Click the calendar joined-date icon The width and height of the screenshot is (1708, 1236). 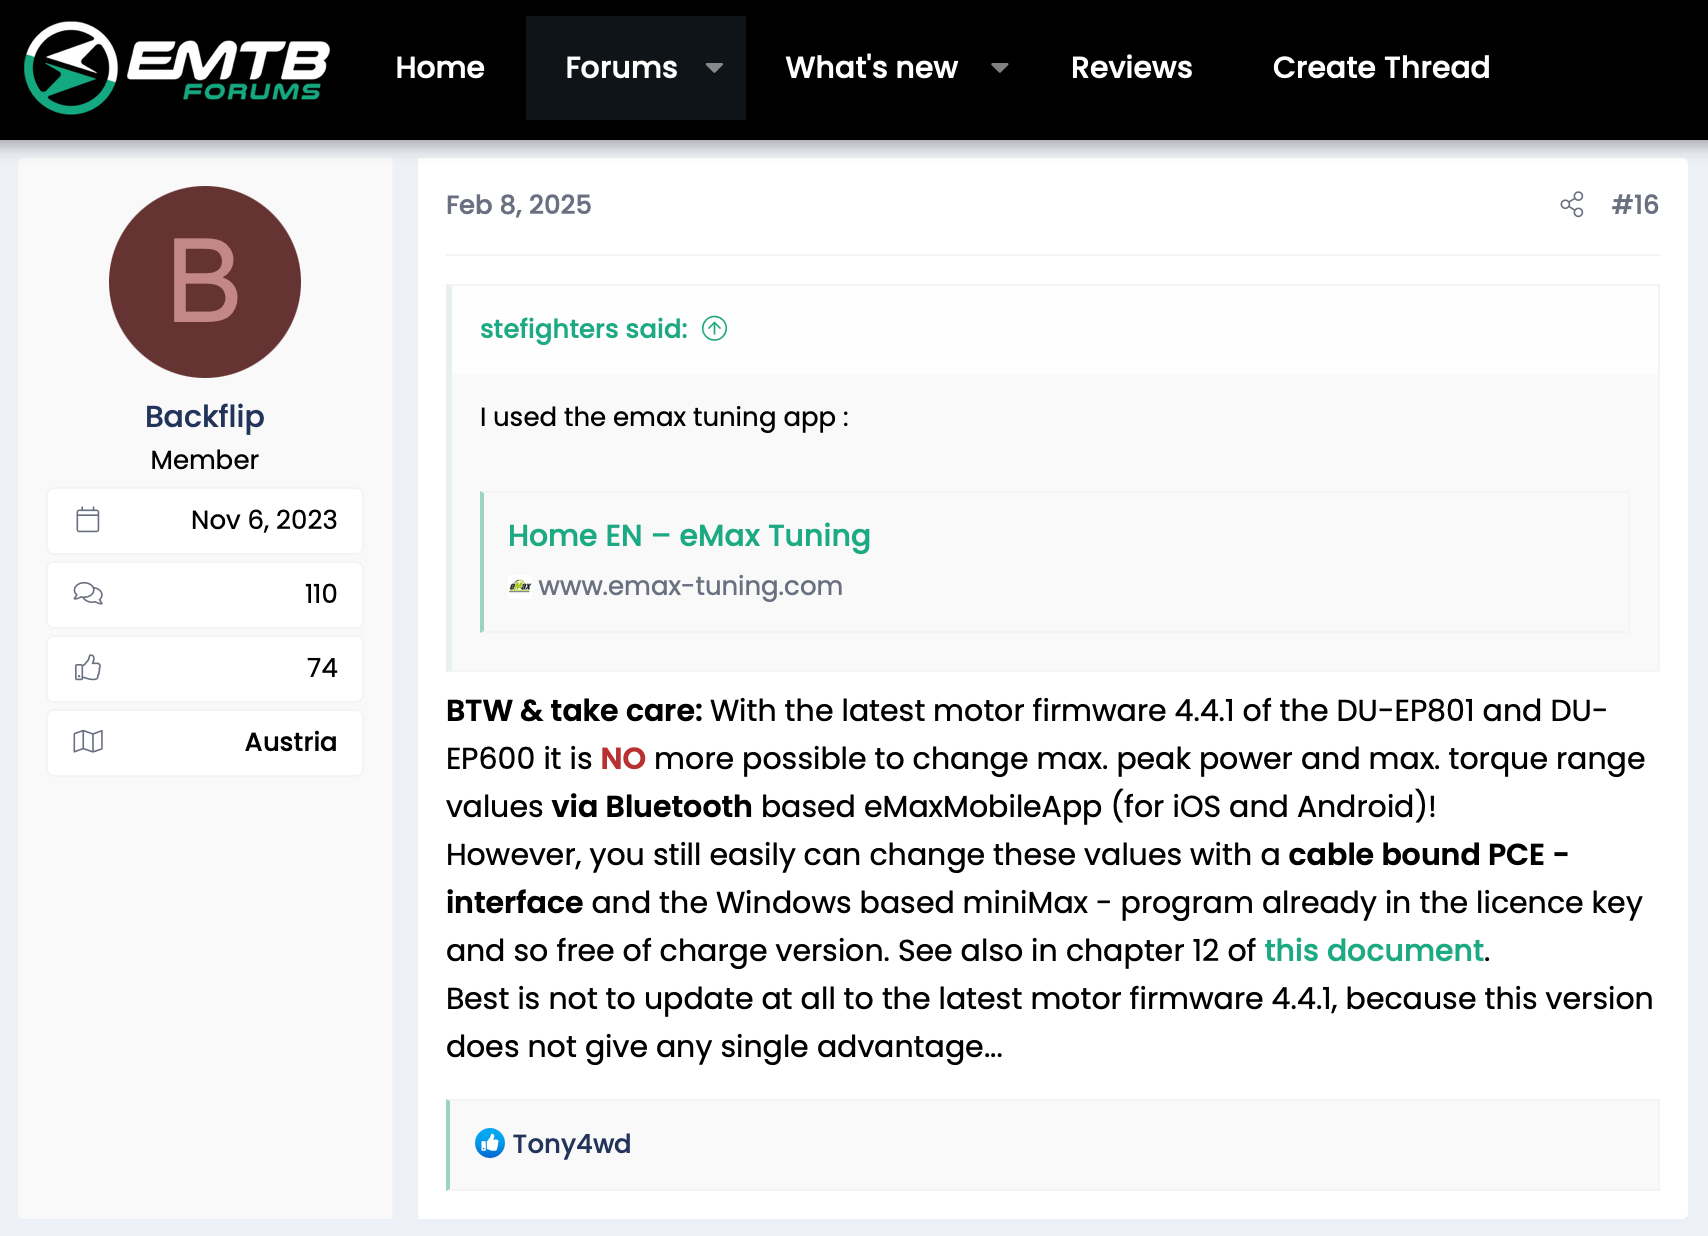point(88,520)
